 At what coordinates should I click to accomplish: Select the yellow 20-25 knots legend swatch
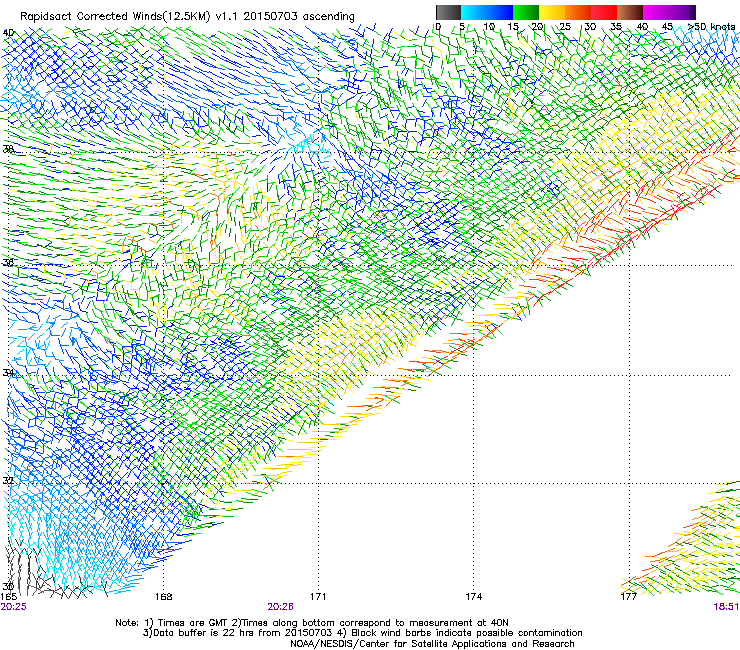552,12
